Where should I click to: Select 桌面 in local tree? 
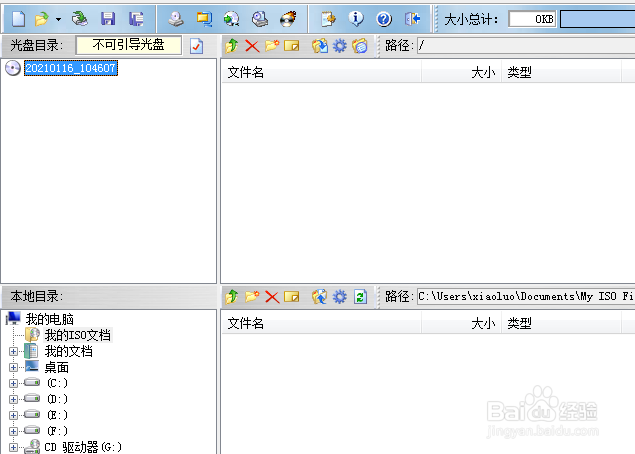click(x=56, y=367)
